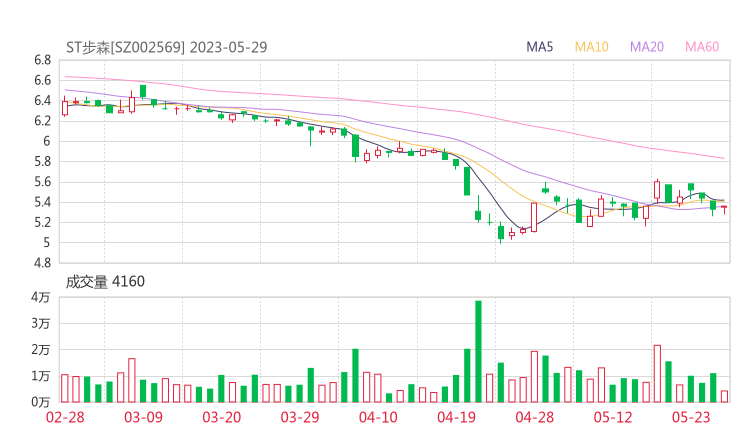
Task: Click the 05-12 date axis label
Action: point(613,417)
